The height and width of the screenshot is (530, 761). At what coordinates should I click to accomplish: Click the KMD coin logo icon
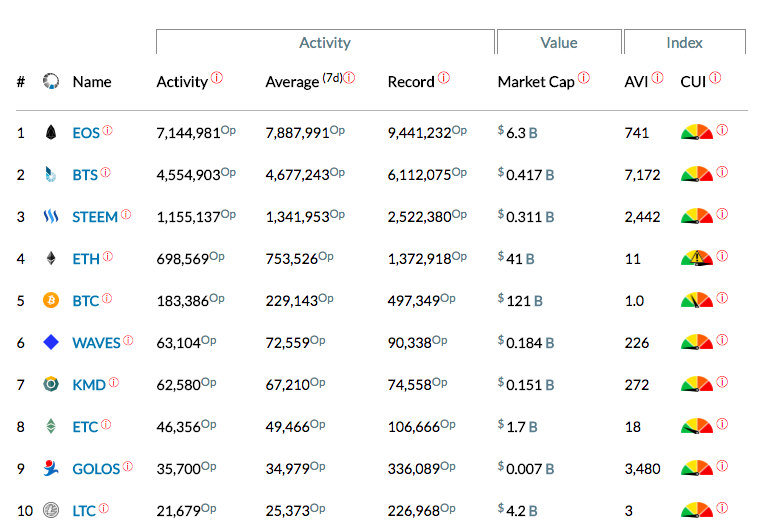[x=51, y=384]
